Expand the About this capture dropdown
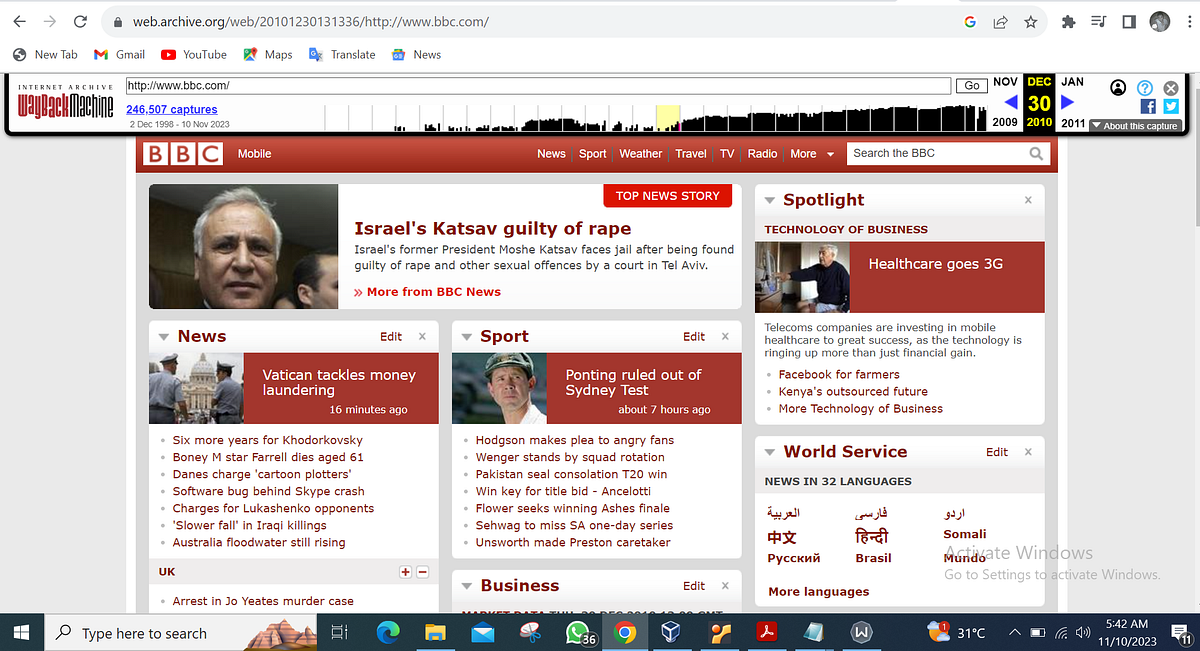The width and height of the screenshot is (1200, 651). [1134, 126]
